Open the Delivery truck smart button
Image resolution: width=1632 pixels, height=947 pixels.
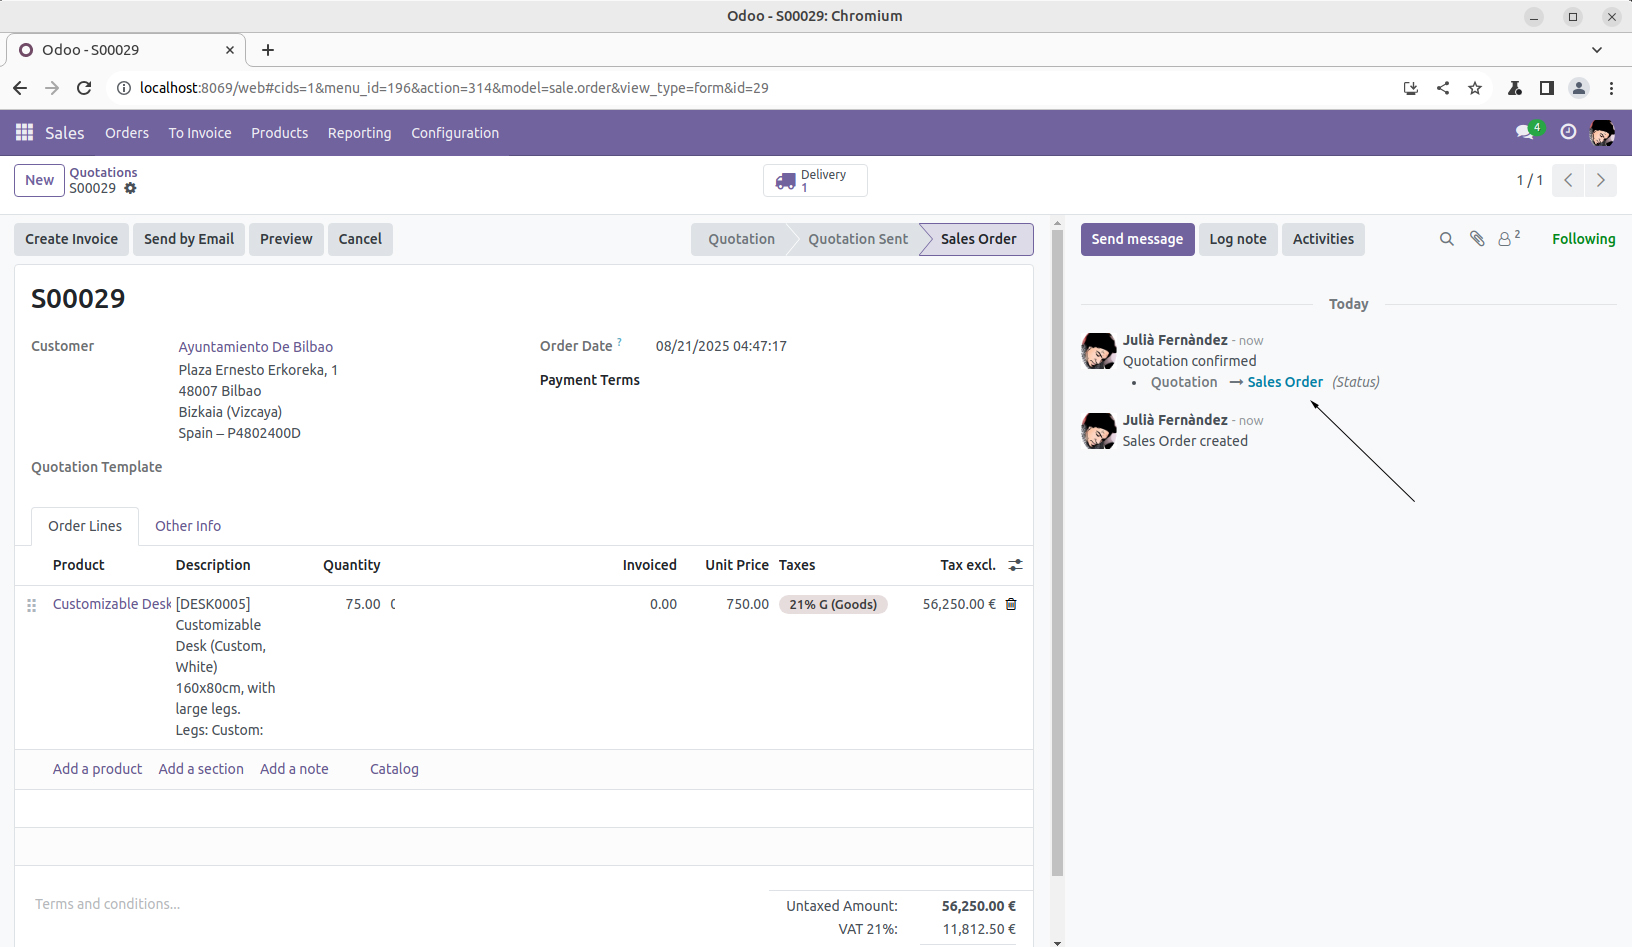pyautogui.click(x=814, y=180)
